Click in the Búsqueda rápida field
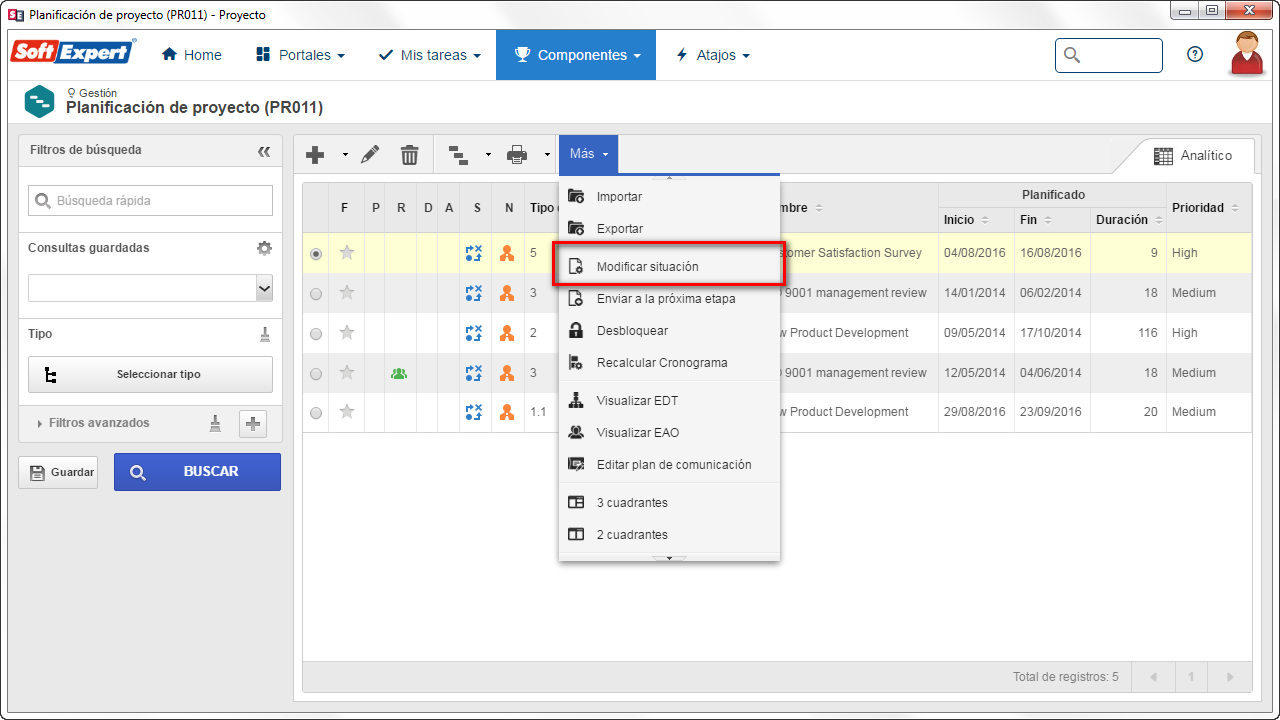 click(150, 201)
